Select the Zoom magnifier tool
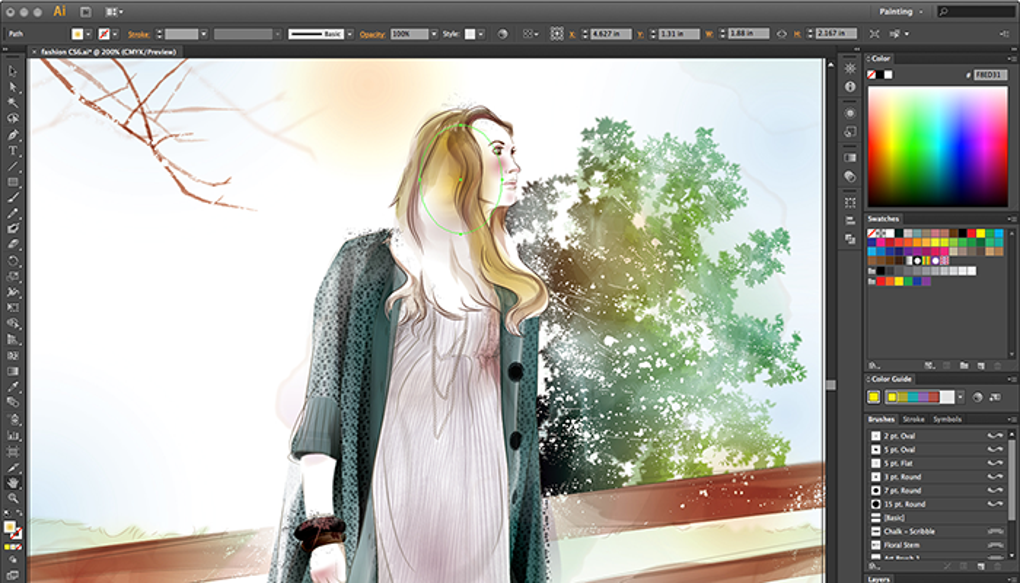This screenshot has height=583, width=1020. click(13, 498)
